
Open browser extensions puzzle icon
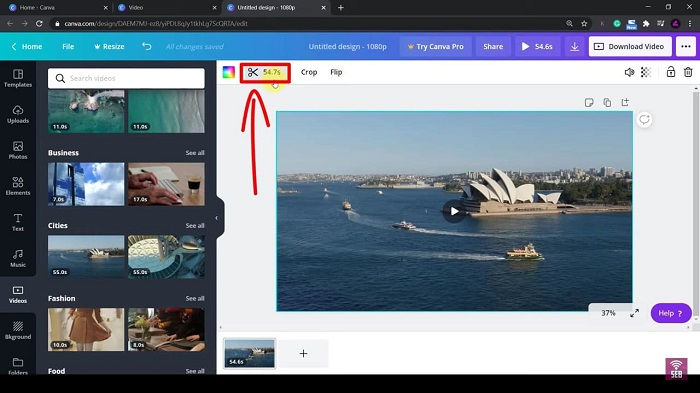(646, 23)
